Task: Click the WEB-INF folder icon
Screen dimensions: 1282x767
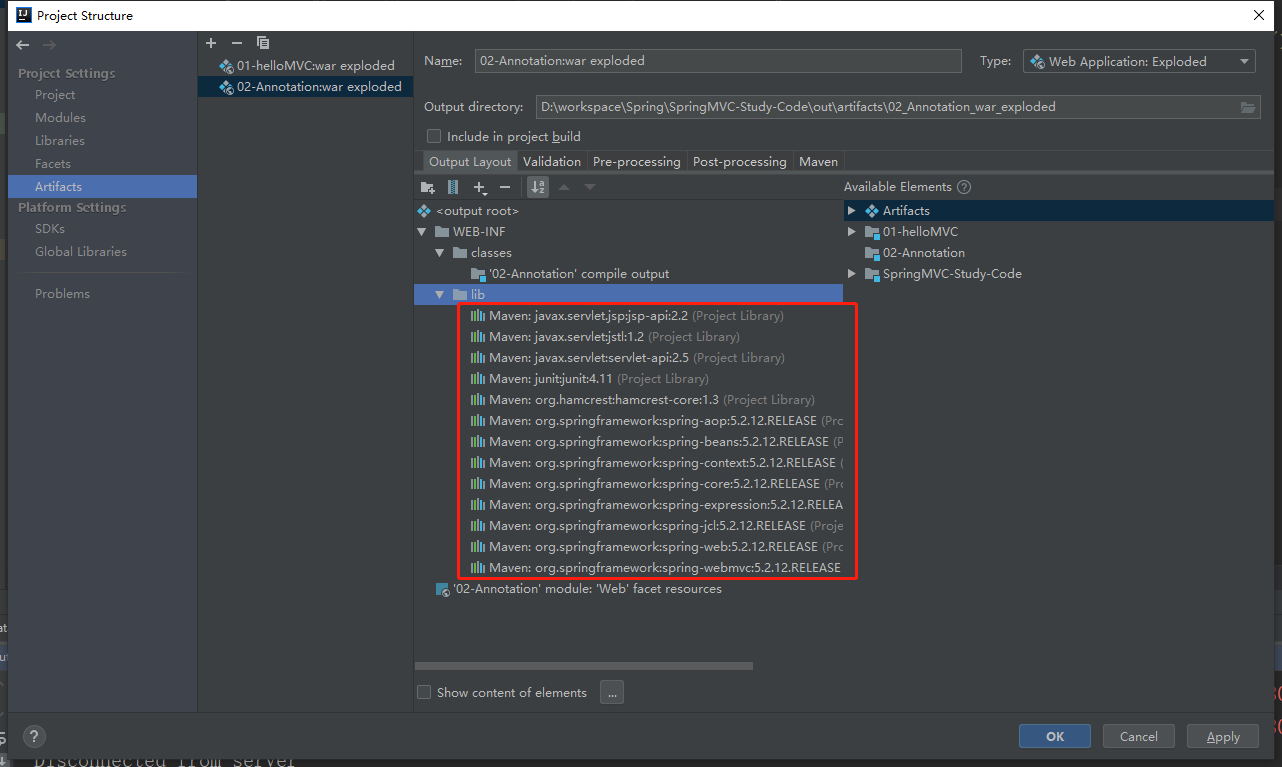Action: pyautogui.click(x=442, y=232)
